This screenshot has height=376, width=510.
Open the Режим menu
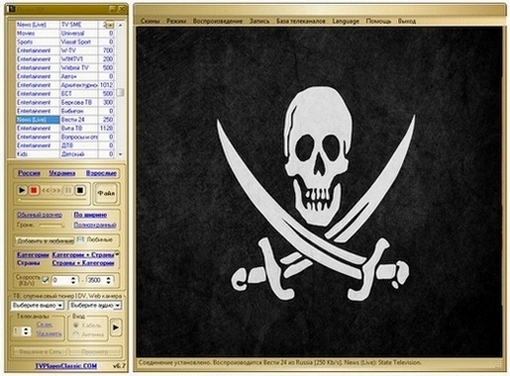pos(176,21)
